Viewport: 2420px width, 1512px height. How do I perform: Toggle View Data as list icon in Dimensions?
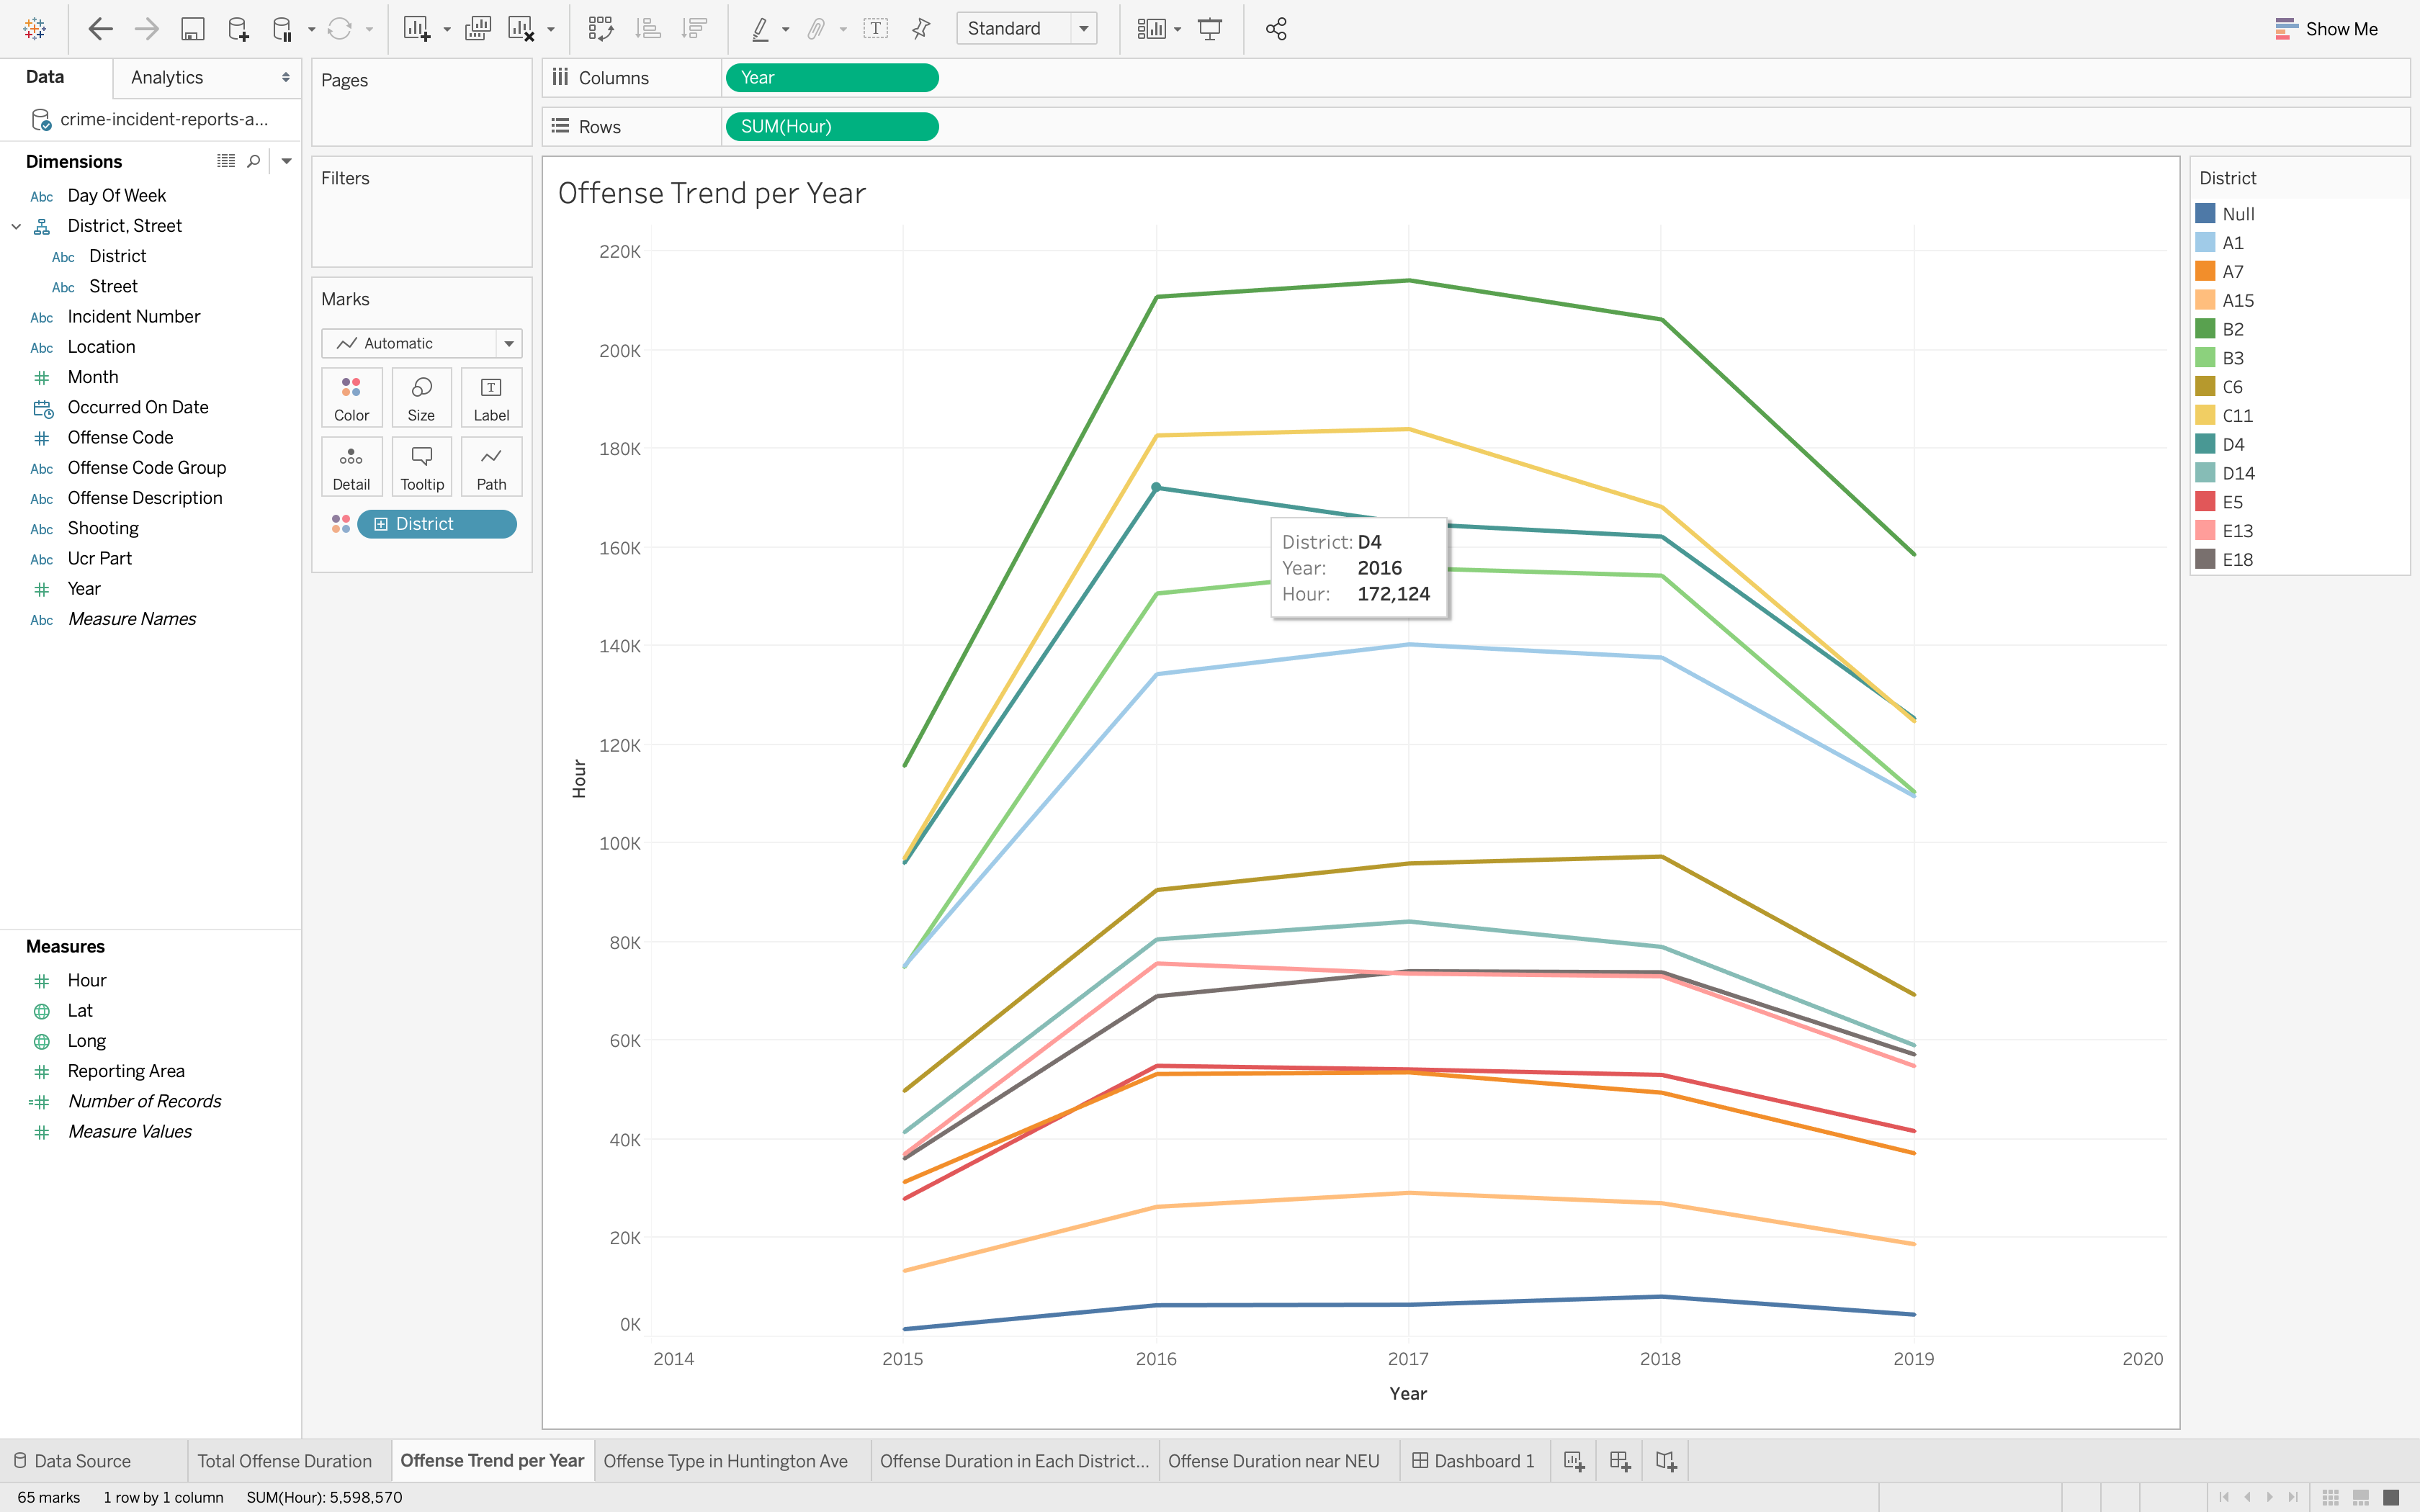[226, 161]
